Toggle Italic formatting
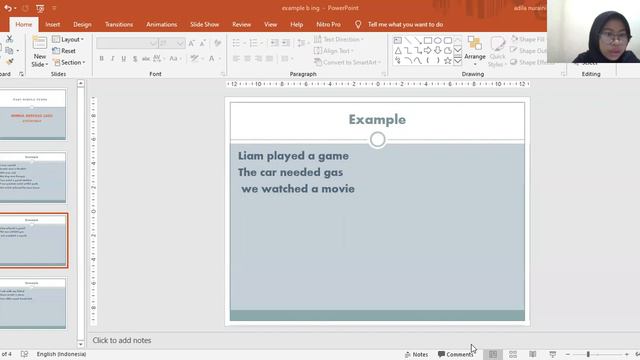This screenshot has height=360, width=640. pyautogui.click(x=113, y=59)
